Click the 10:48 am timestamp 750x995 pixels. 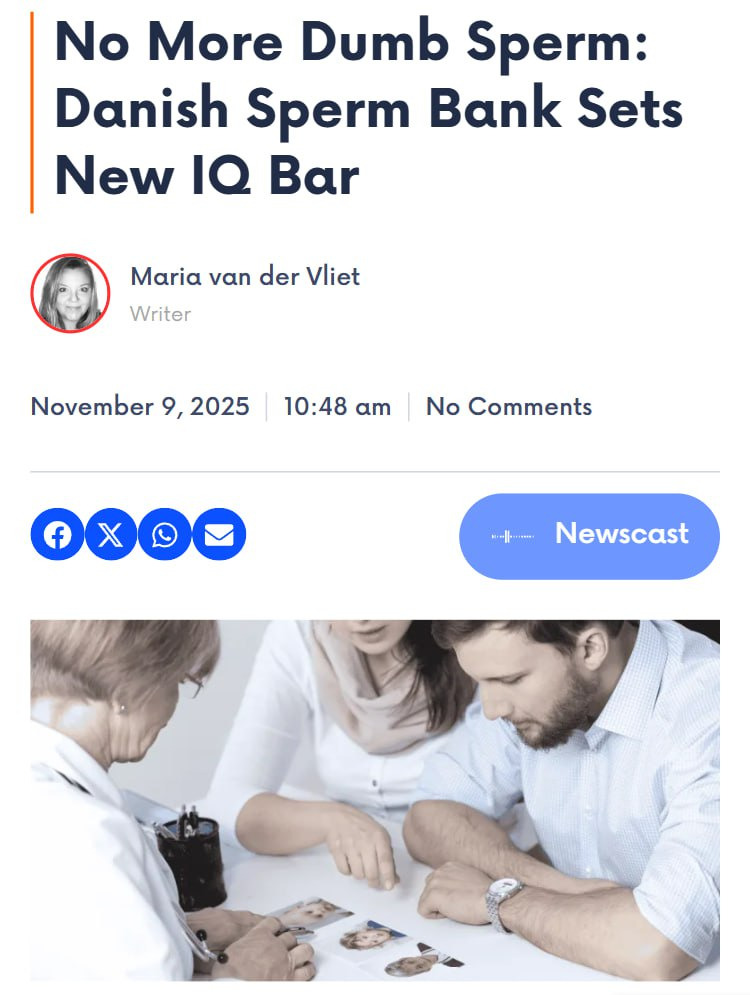click(x=338, y=407)
